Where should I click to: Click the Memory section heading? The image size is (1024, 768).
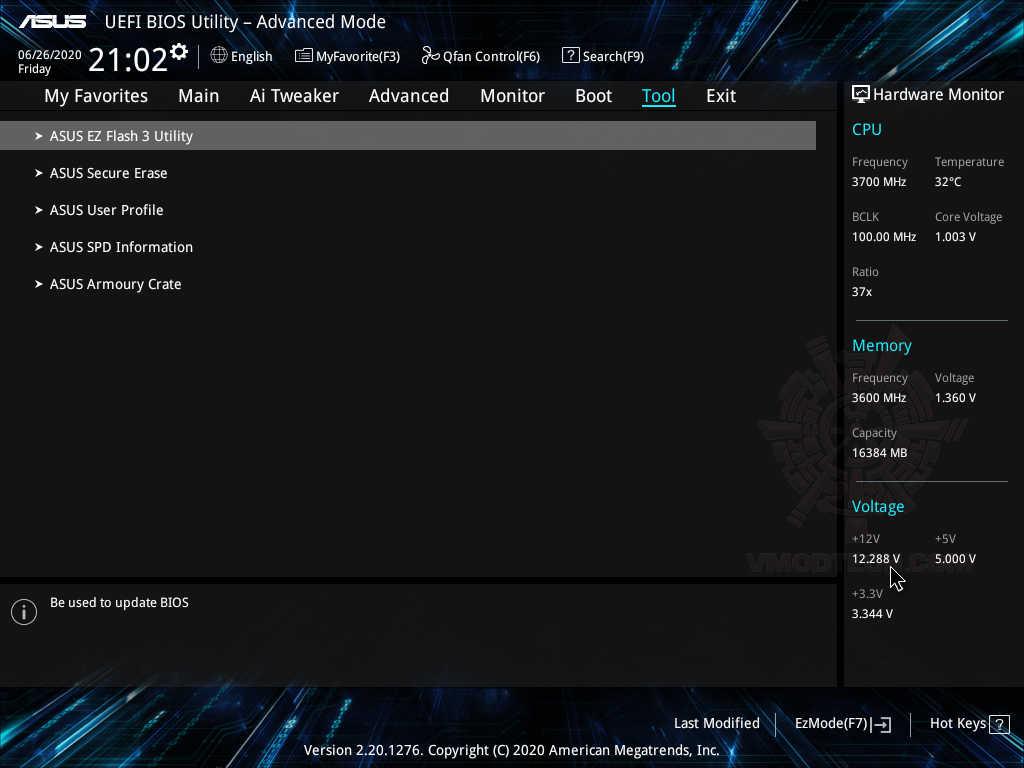(x=882, y=345)
